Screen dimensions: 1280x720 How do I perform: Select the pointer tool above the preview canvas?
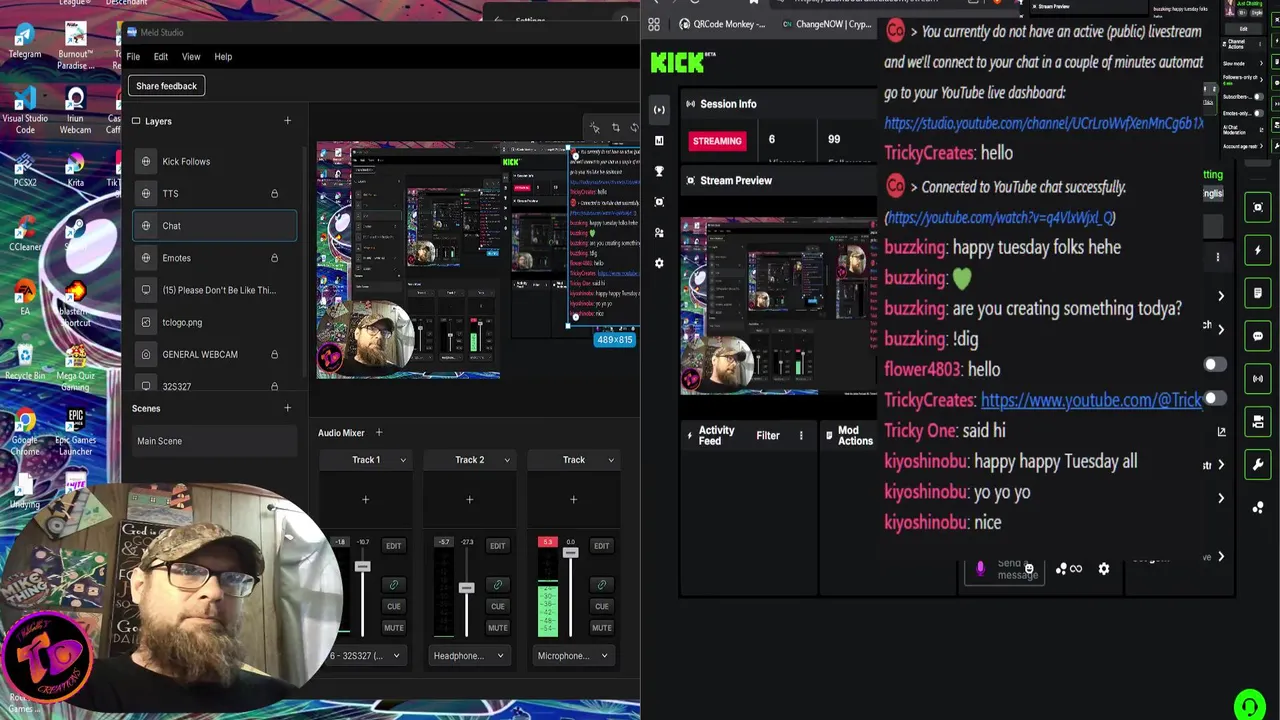594,128
